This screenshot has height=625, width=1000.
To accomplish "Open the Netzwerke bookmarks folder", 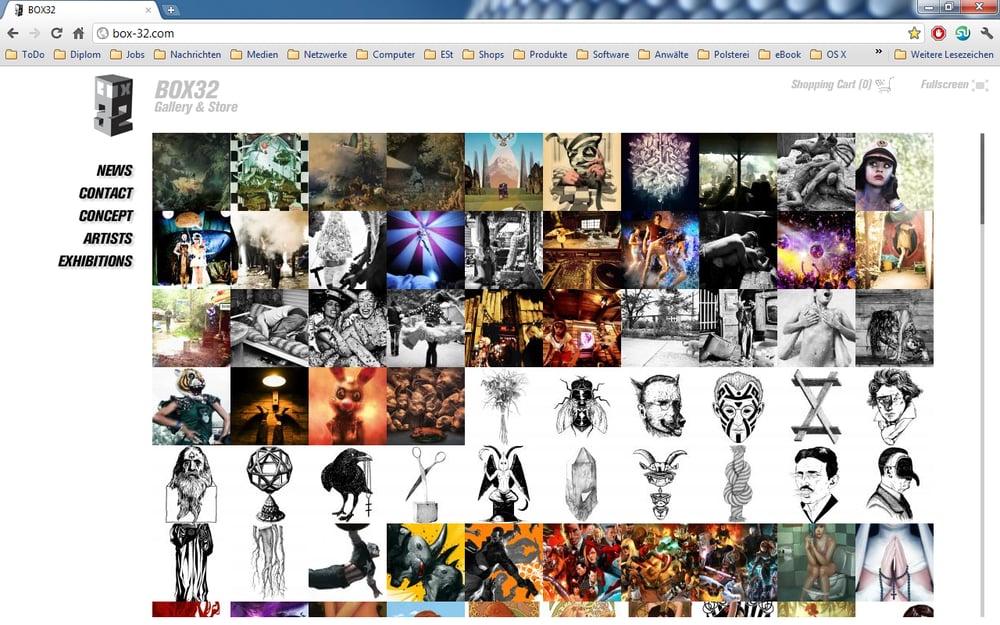I will 317,55.
